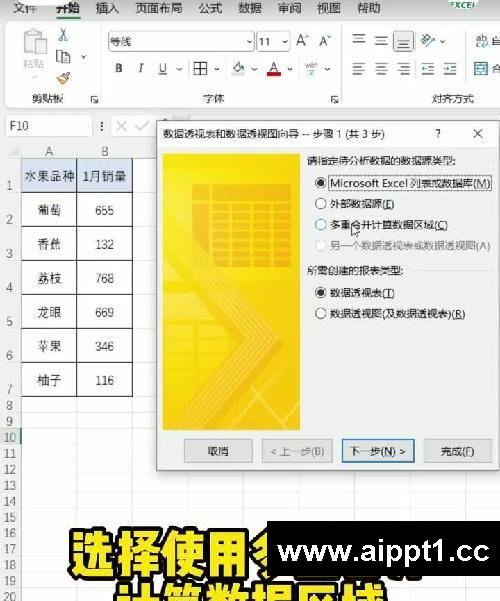This screenshot has height=601, width=500.
Task: Click the wrap text icon
Action: [482, 41]
